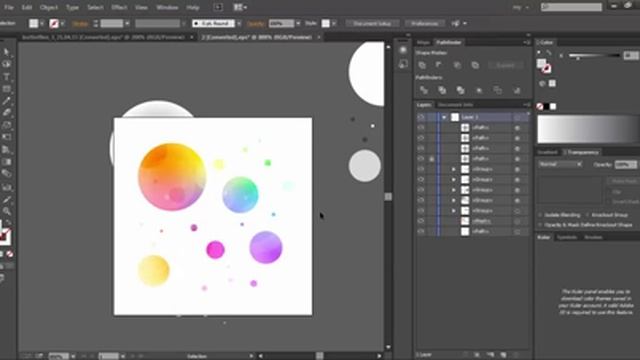The width and height of the screenshot is (640, 360).
Task: Toggle visibility eye of Layer 1
Action: (421, 118)
